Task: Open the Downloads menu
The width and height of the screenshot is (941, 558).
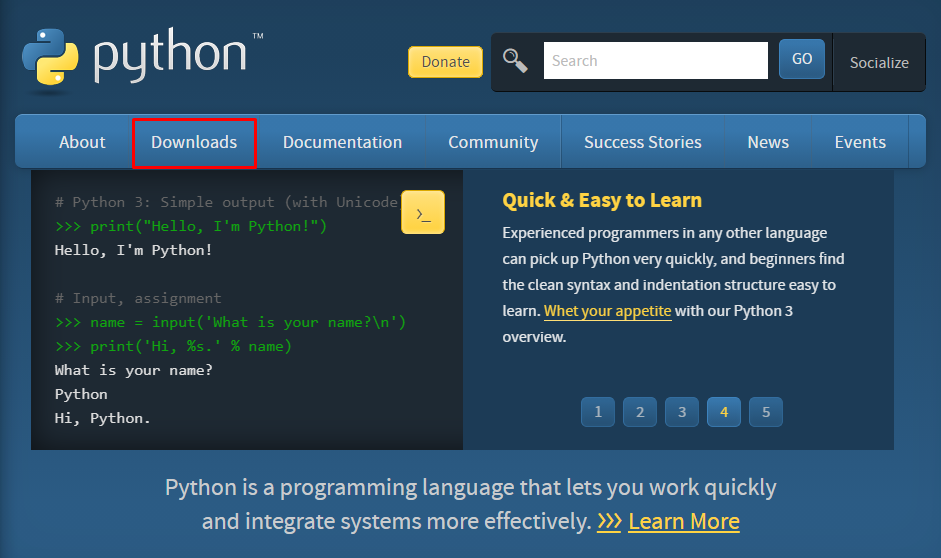Action: [x=194, y=143]
